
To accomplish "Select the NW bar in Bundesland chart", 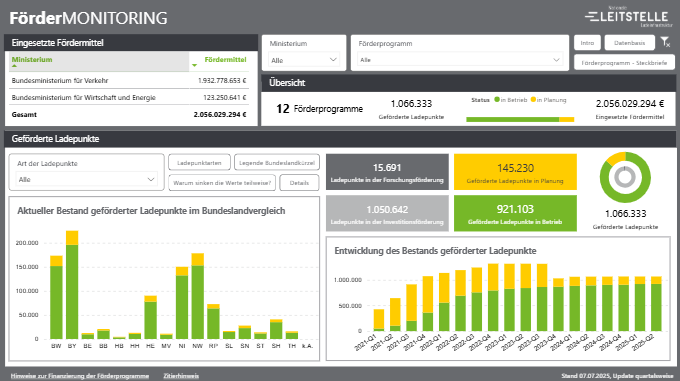I will [x=198, y=296].
